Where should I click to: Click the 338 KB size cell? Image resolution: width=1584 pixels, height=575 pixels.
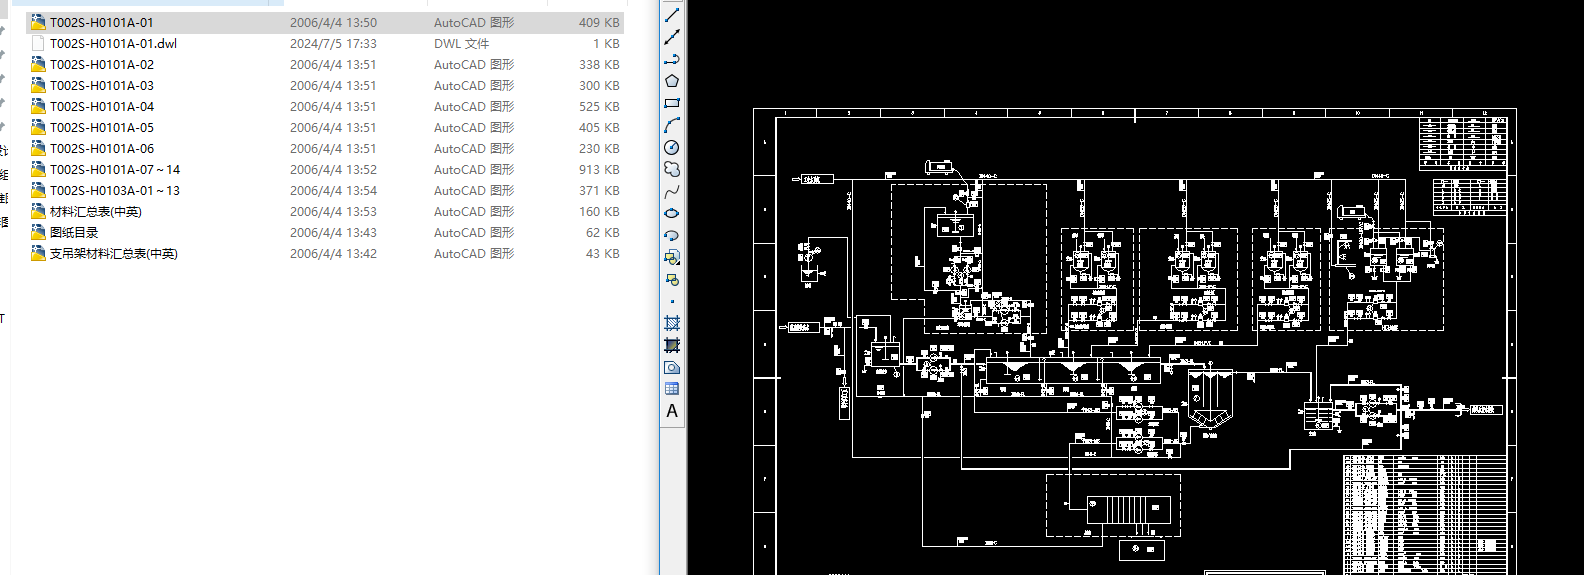[x=599, y=64]
